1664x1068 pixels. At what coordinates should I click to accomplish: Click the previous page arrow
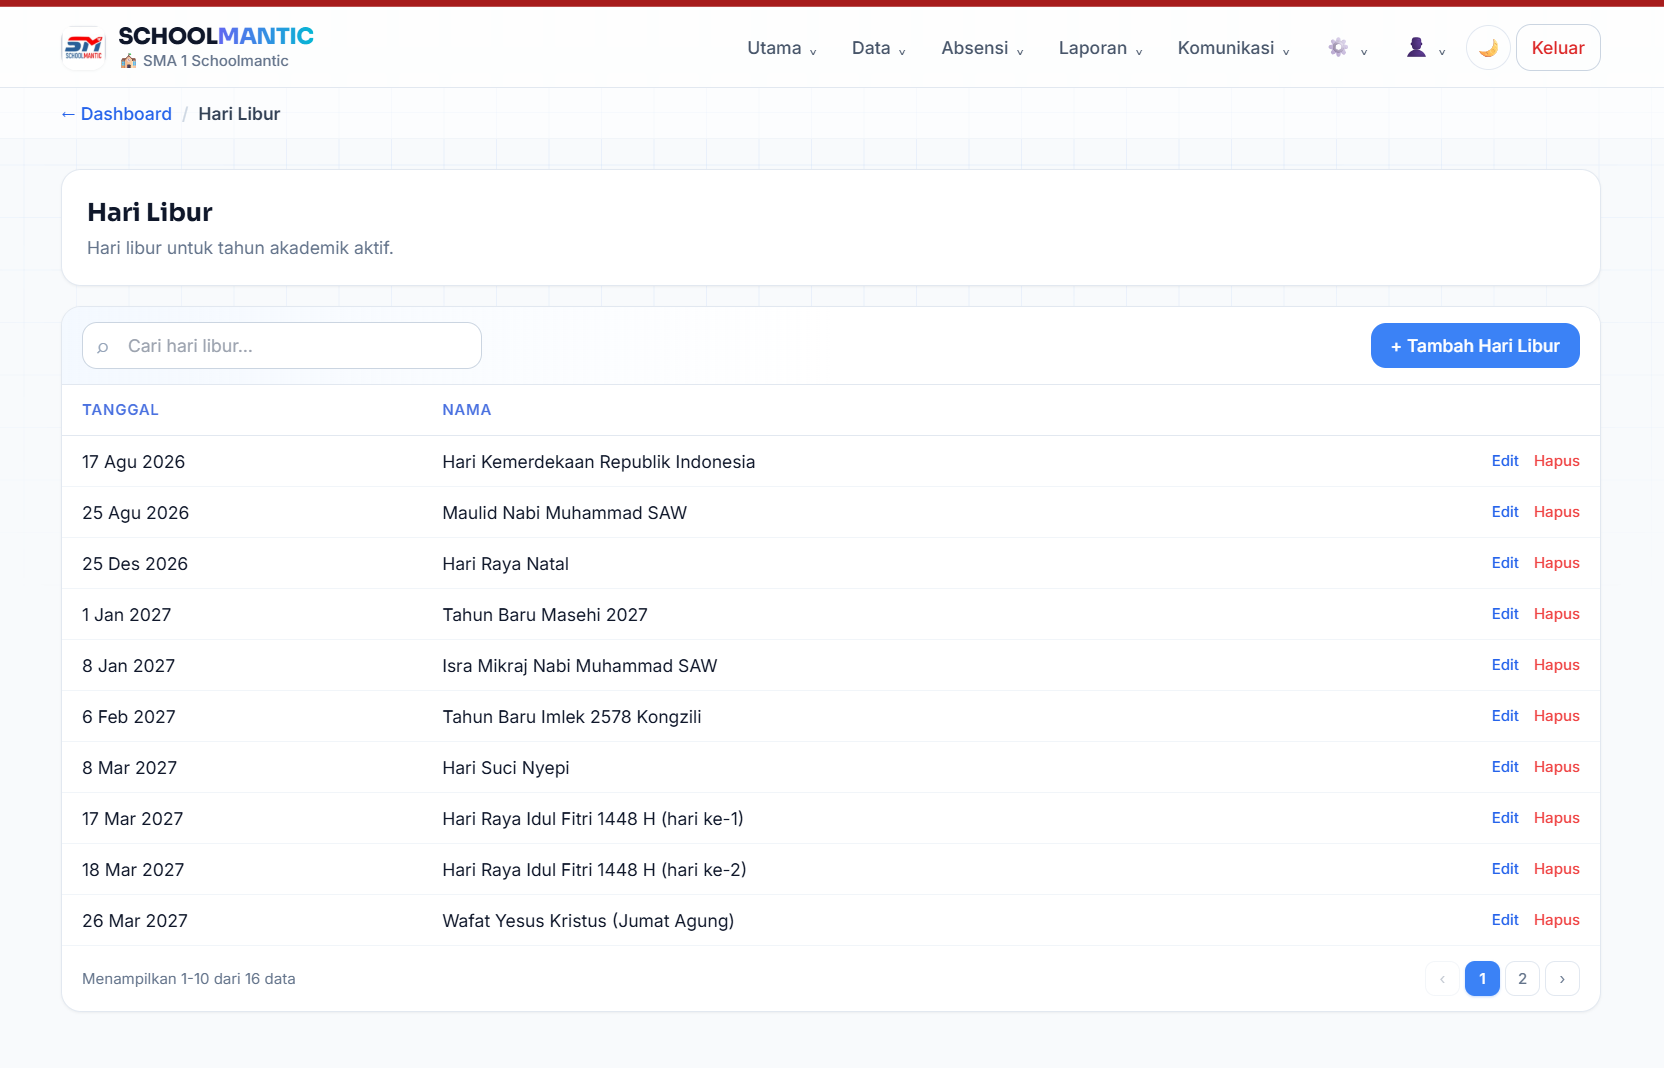pyautogui.click(x=1442, y=979)
